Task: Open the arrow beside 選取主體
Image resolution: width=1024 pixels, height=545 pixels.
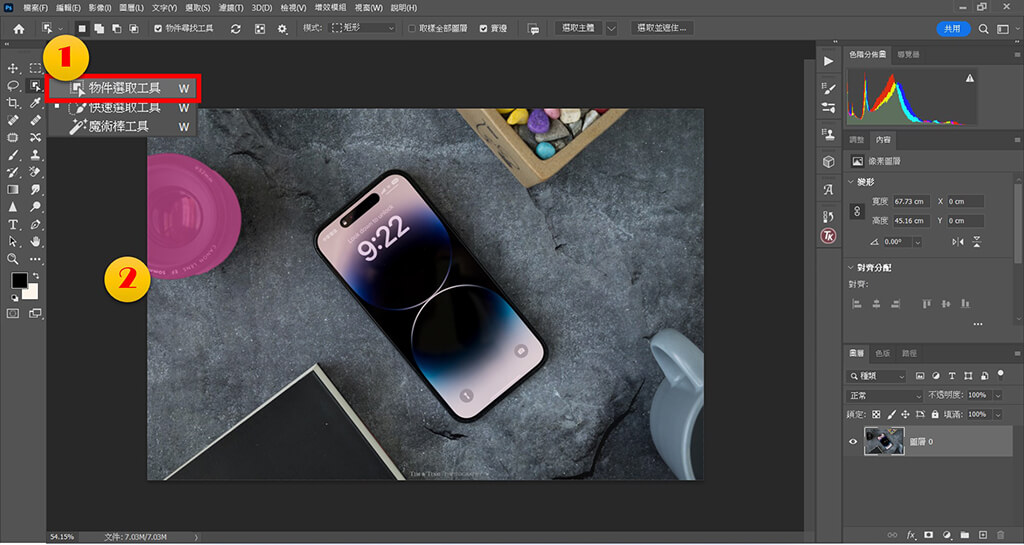Action: coord(611,29)
